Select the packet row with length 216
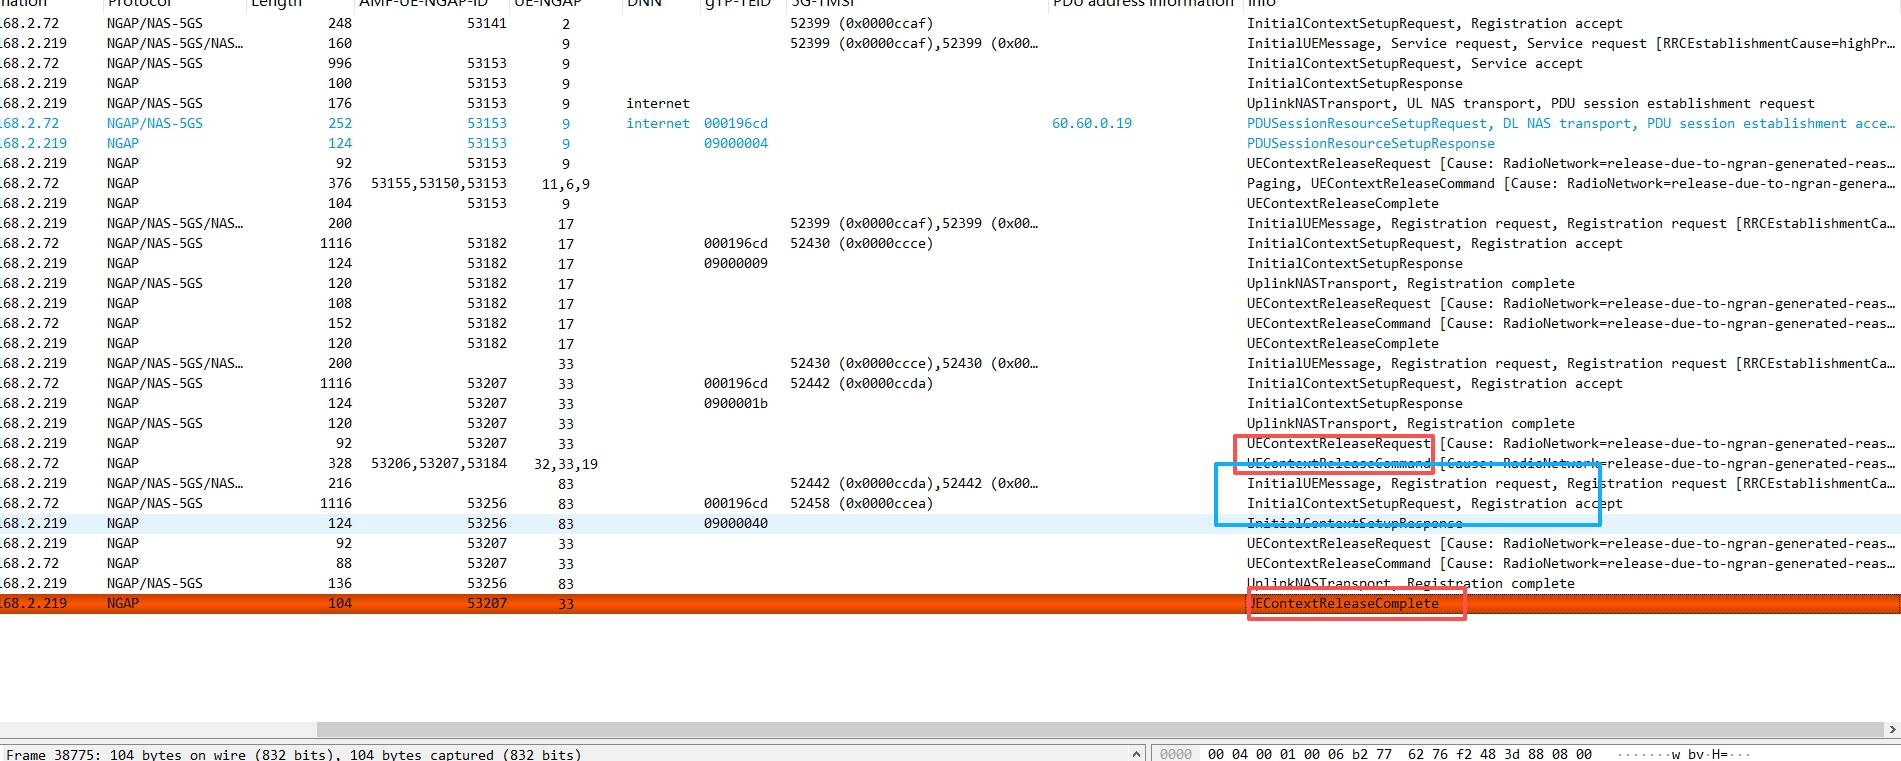Screen dimensions: 1901x761 pos(339,484)
